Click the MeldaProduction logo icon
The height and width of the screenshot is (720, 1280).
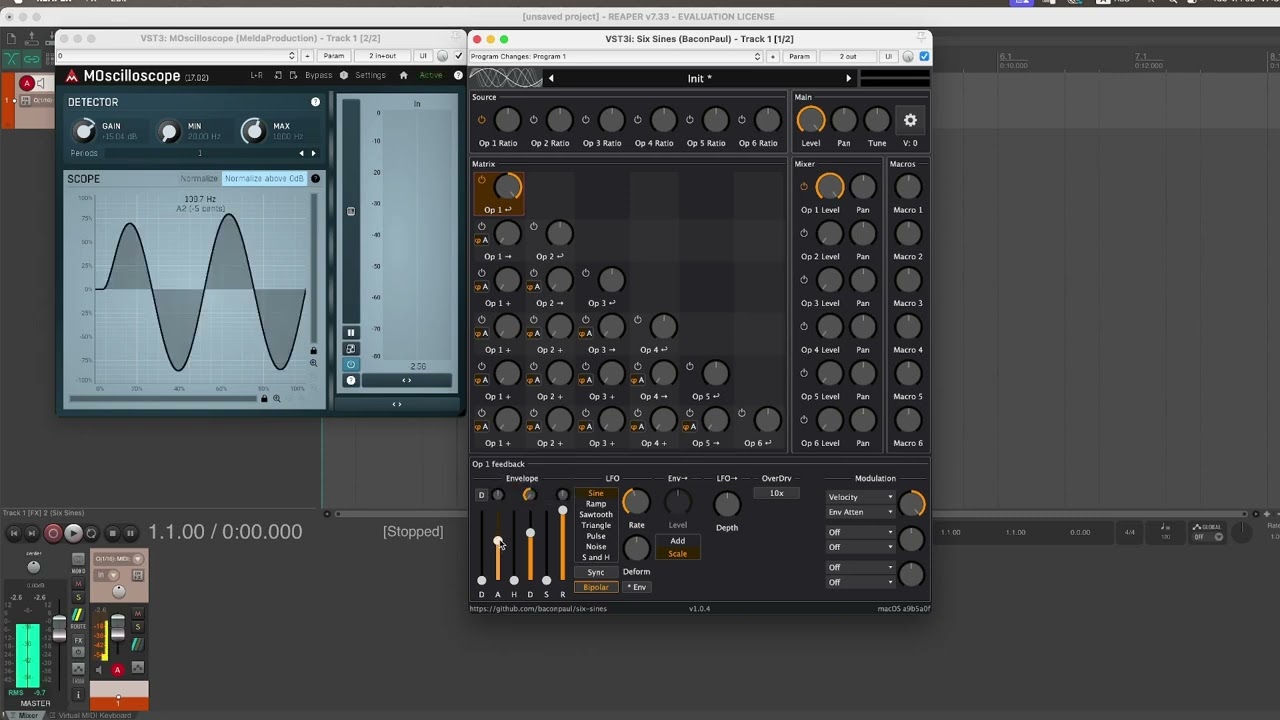coord(72,76)
